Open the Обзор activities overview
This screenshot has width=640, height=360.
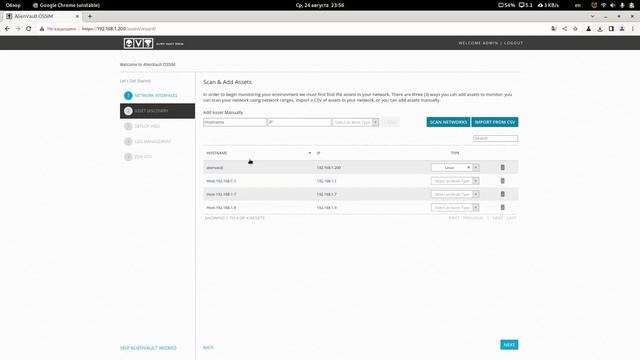pyautogui.click(x=13, y=5)
